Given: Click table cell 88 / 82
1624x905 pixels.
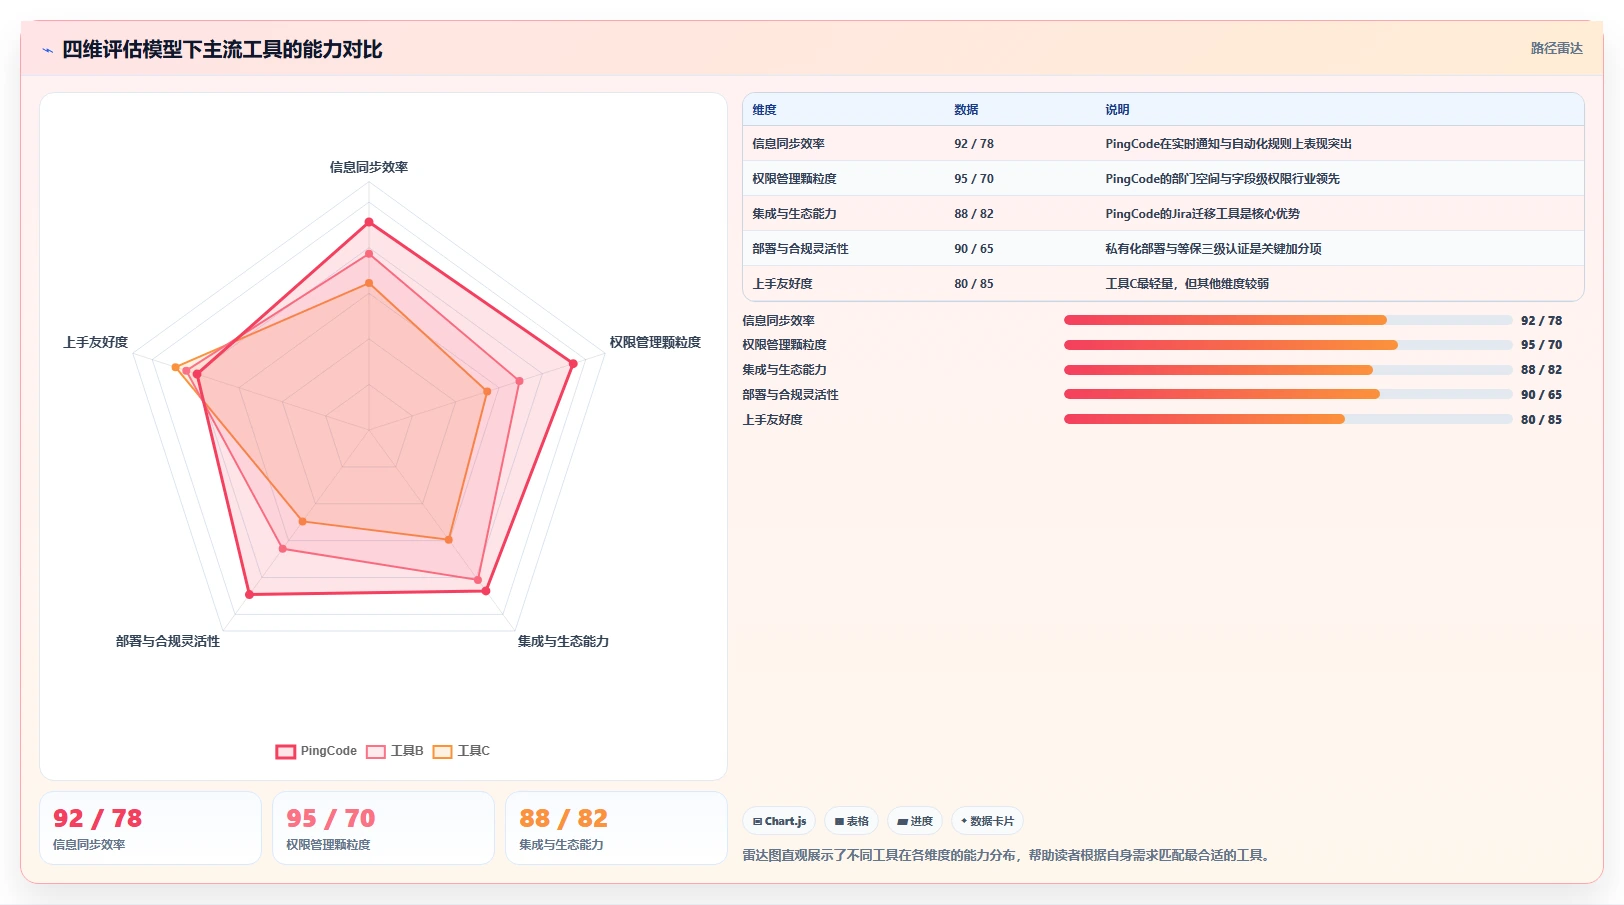Looking at the screenshot, I should pyautogui.click(x=974, y=214).
